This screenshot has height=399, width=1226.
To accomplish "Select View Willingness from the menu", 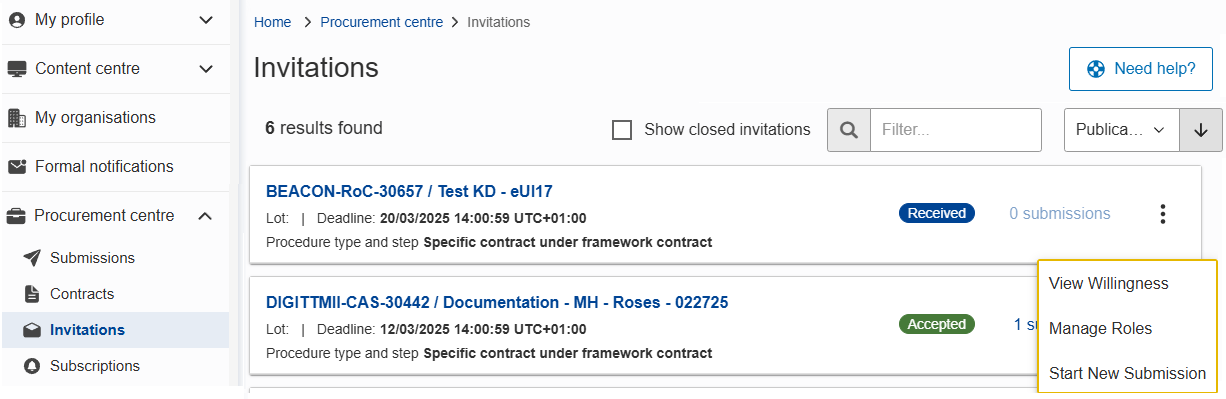I will tap(1108, 284).
